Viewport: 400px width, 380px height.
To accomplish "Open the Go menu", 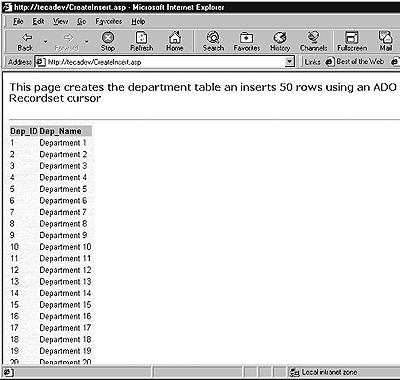I will tap(82, 22).
